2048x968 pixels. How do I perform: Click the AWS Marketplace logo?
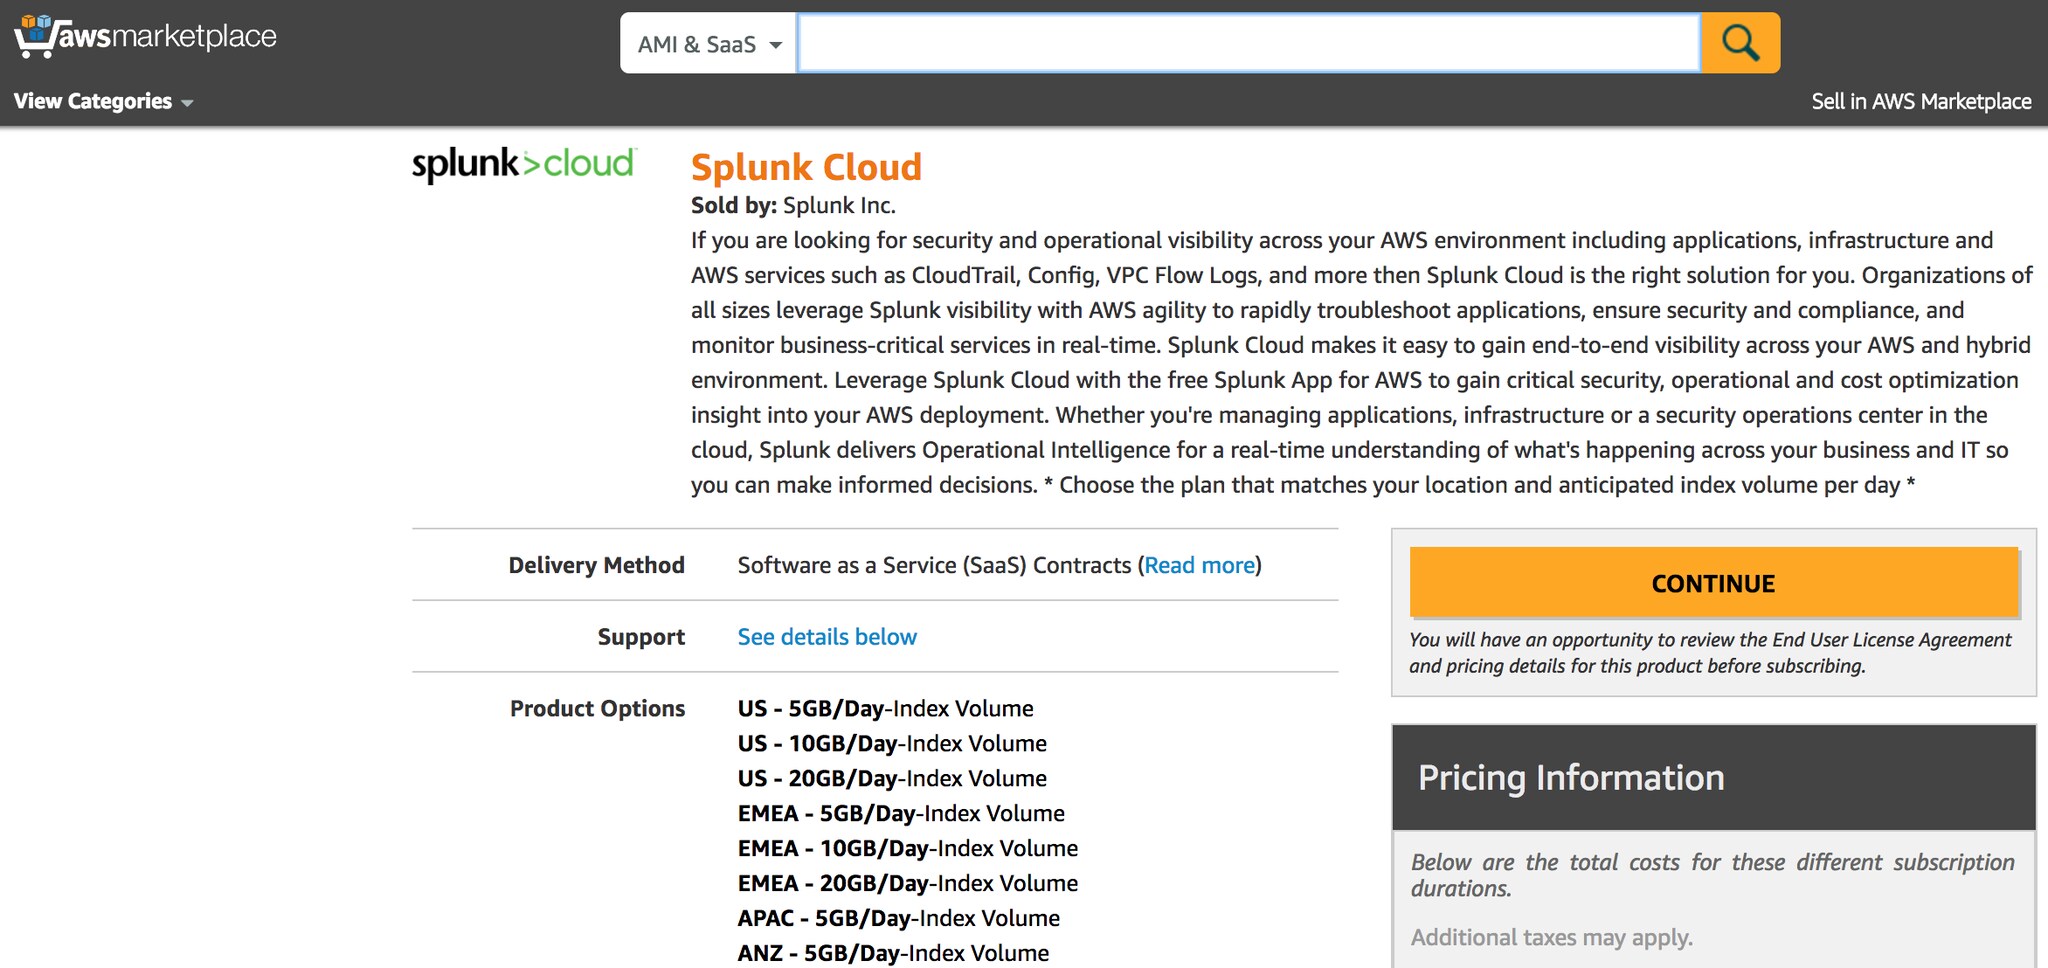click(145, 37)
